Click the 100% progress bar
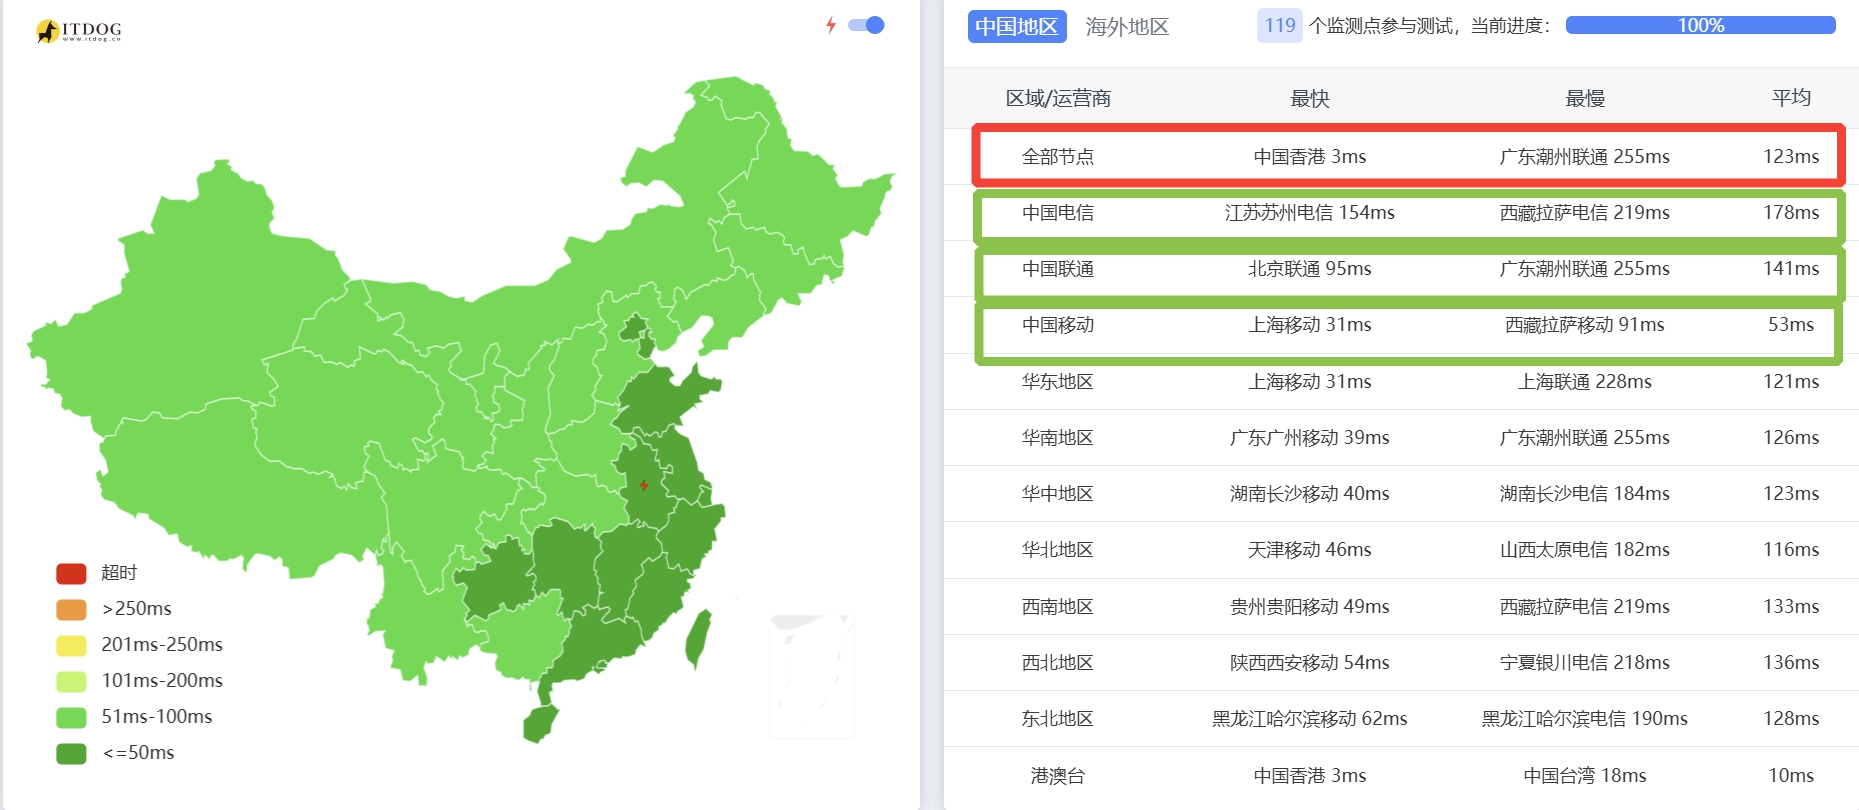The image size is (1859, 810). pos(1700,25)
